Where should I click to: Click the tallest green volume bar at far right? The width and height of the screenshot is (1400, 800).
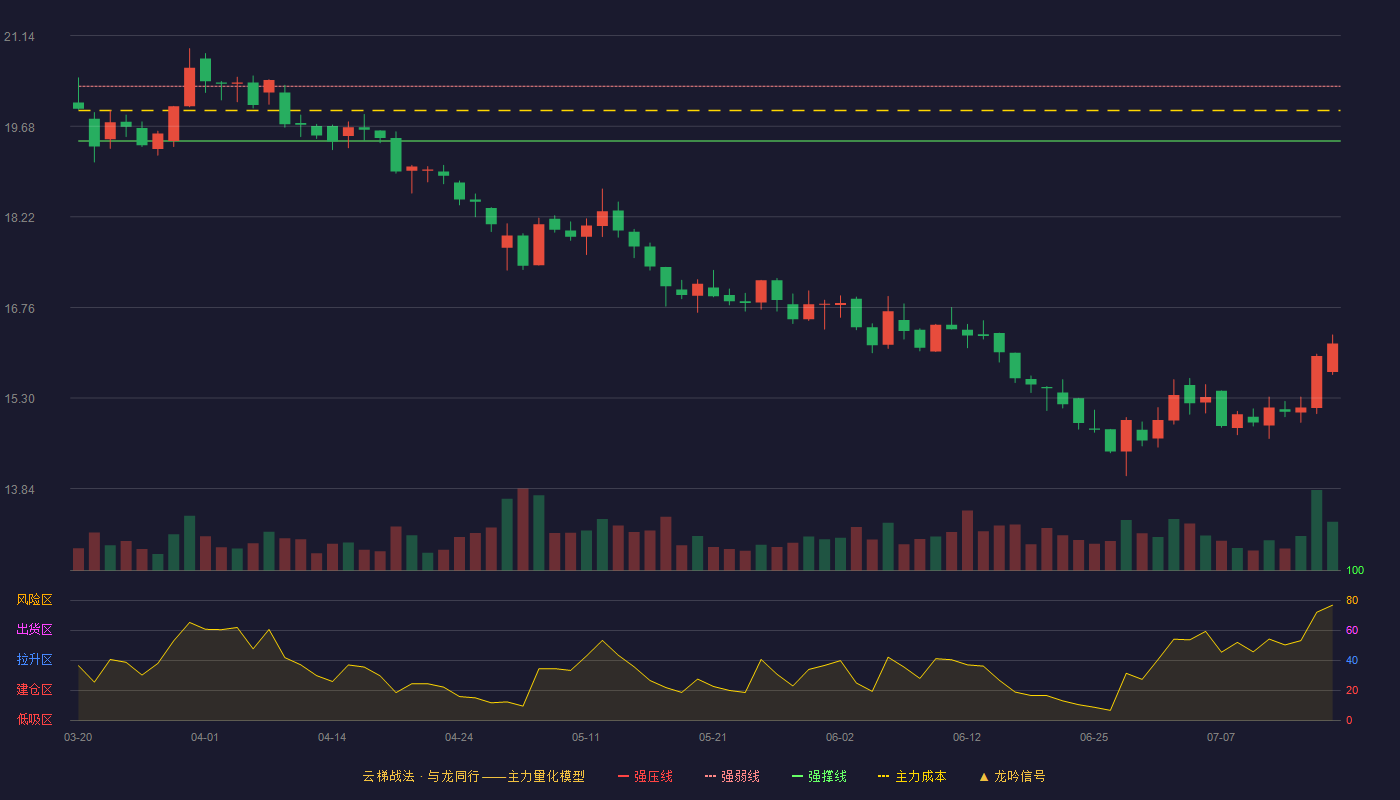[x=1317, y=530]
